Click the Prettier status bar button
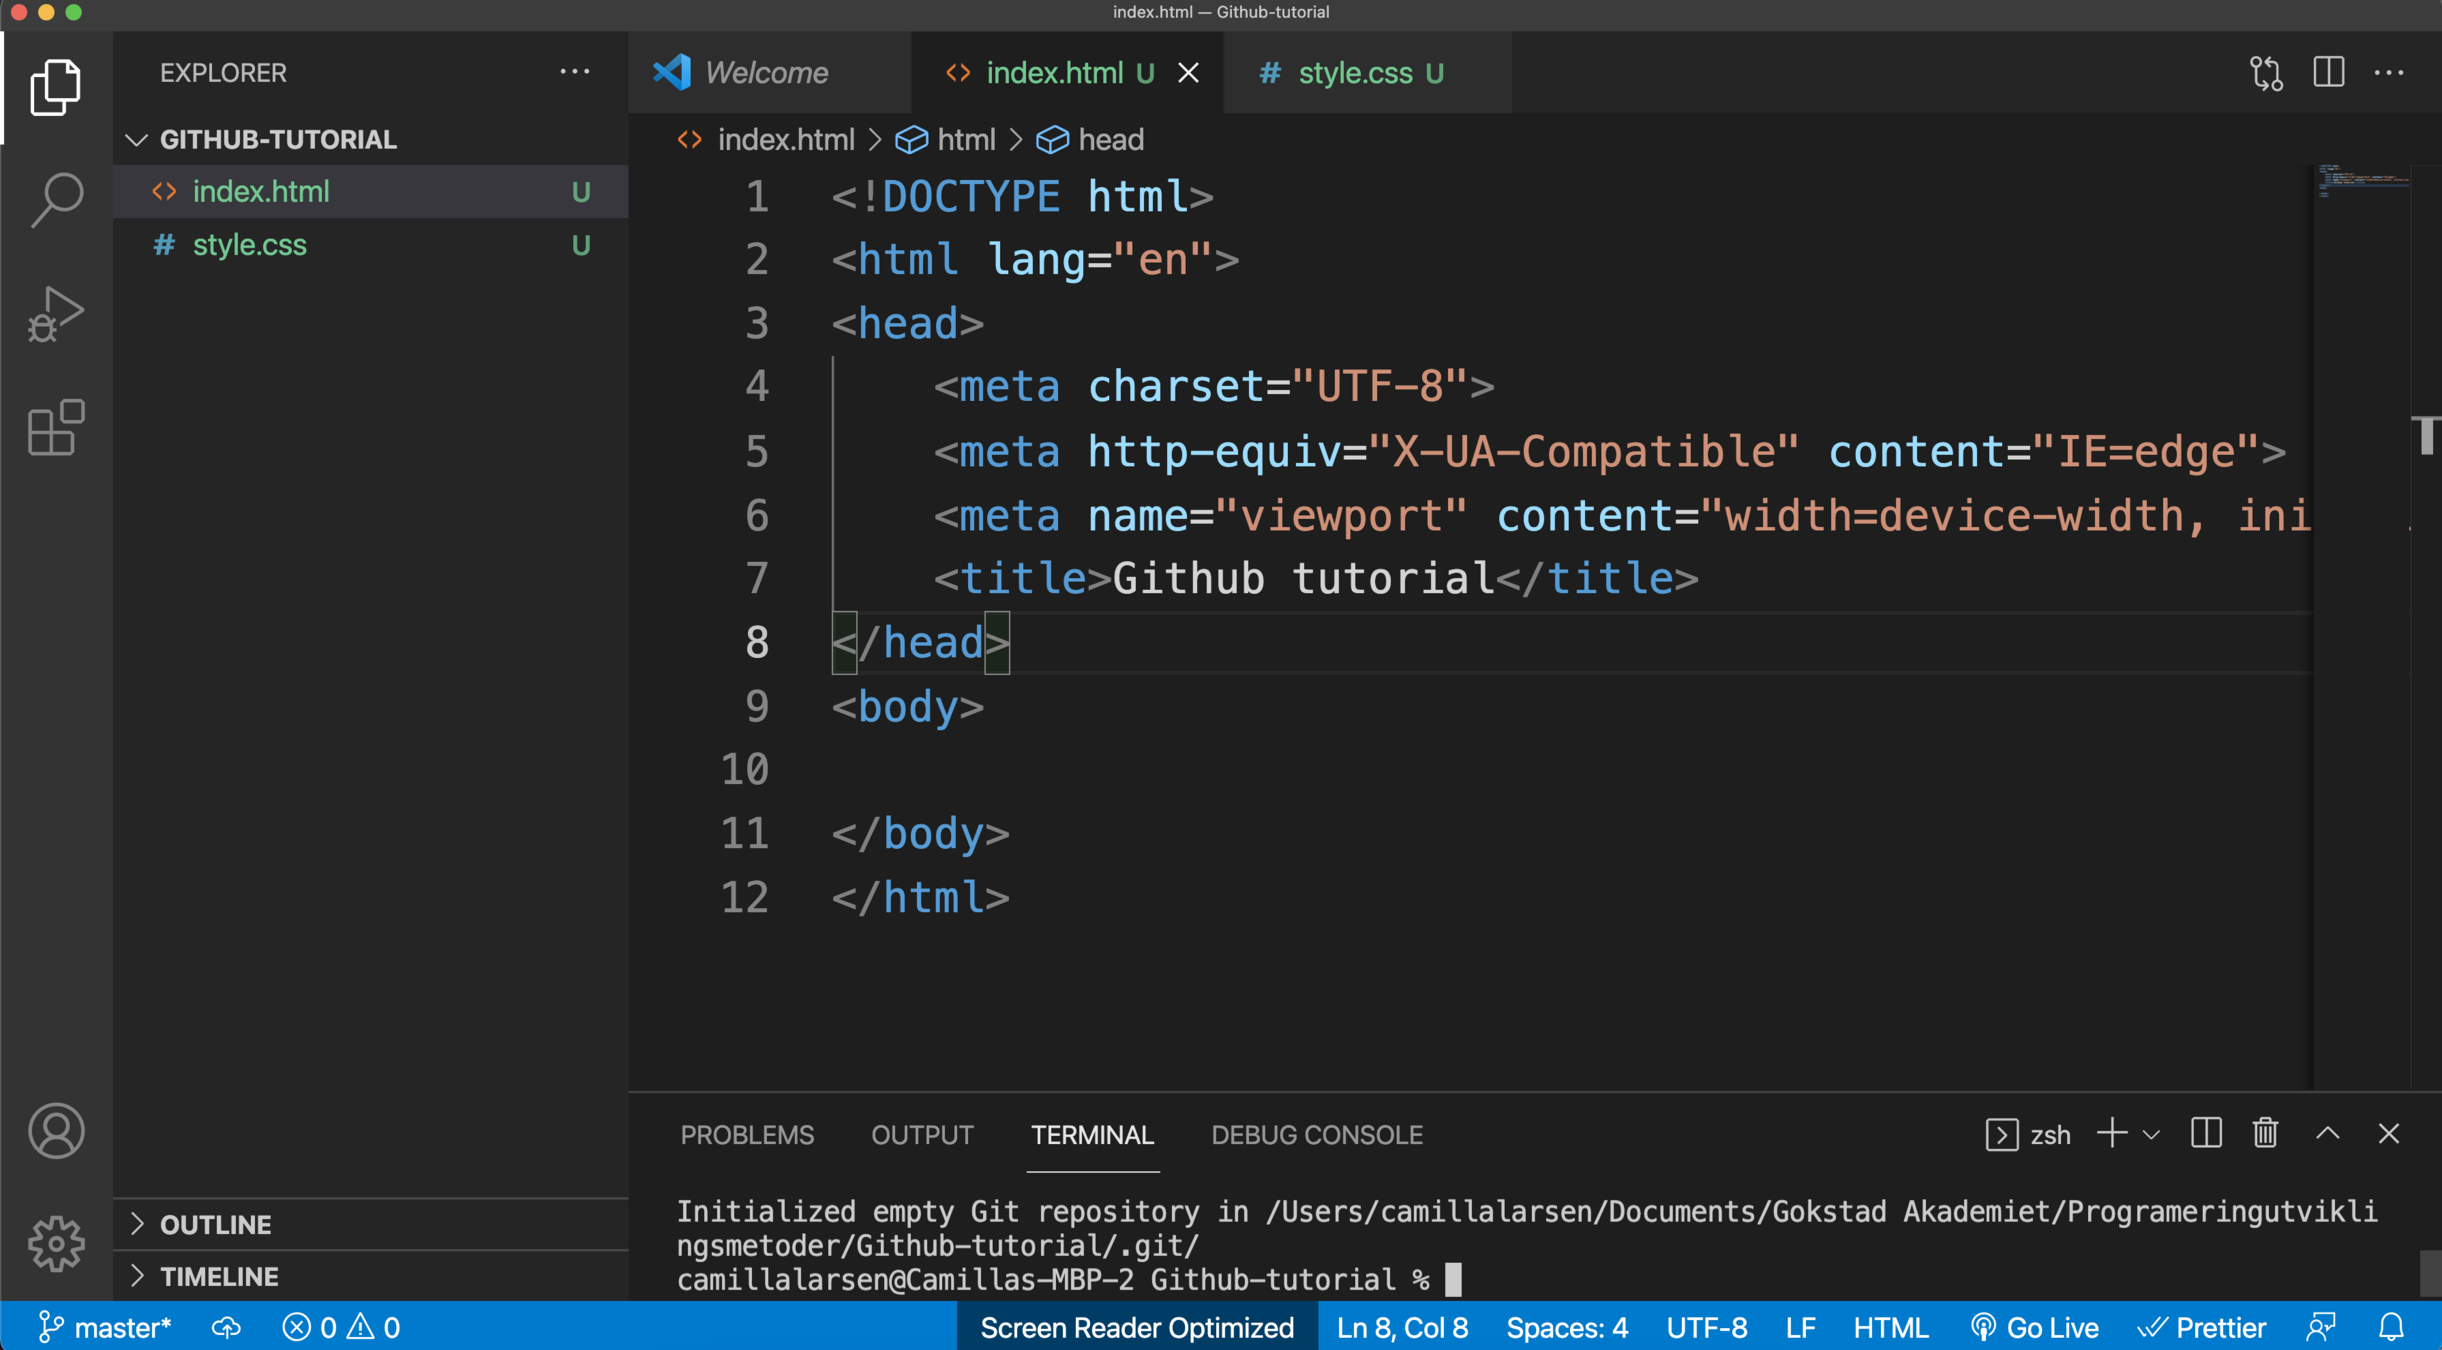The image size is (2442, 1350). pyautogui.click(x=2202, y=1327)
